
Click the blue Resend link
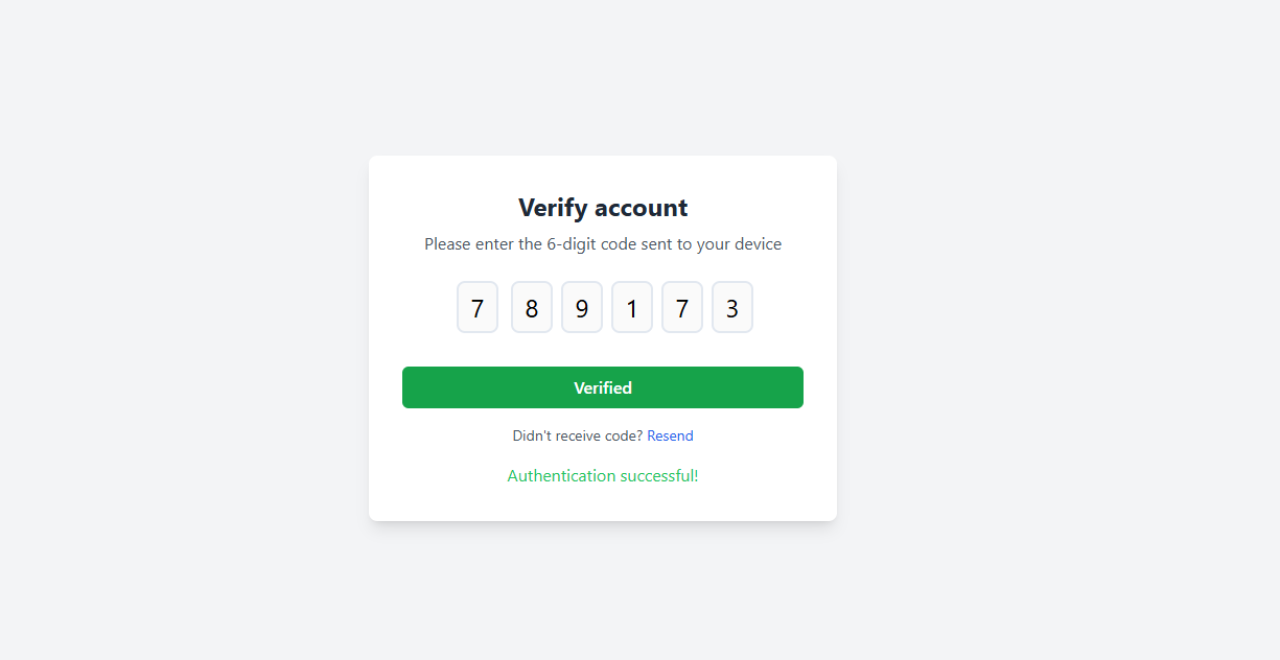coord(670,436)
